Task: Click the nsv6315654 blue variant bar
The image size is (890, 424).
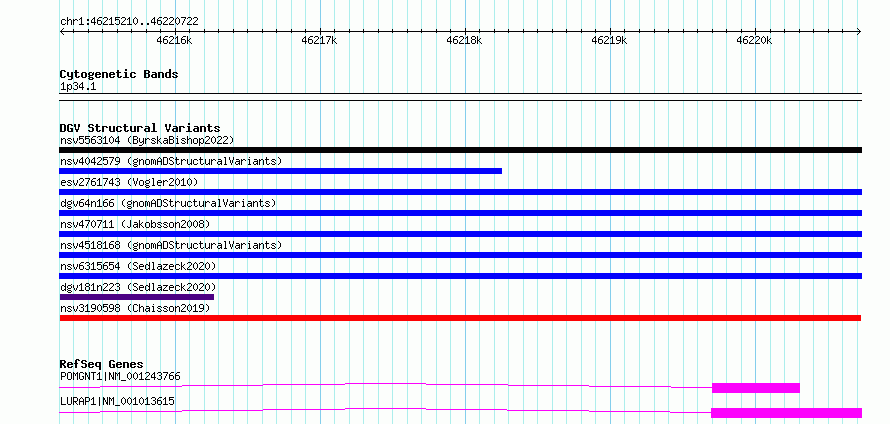Action: [x=460, y=276]
